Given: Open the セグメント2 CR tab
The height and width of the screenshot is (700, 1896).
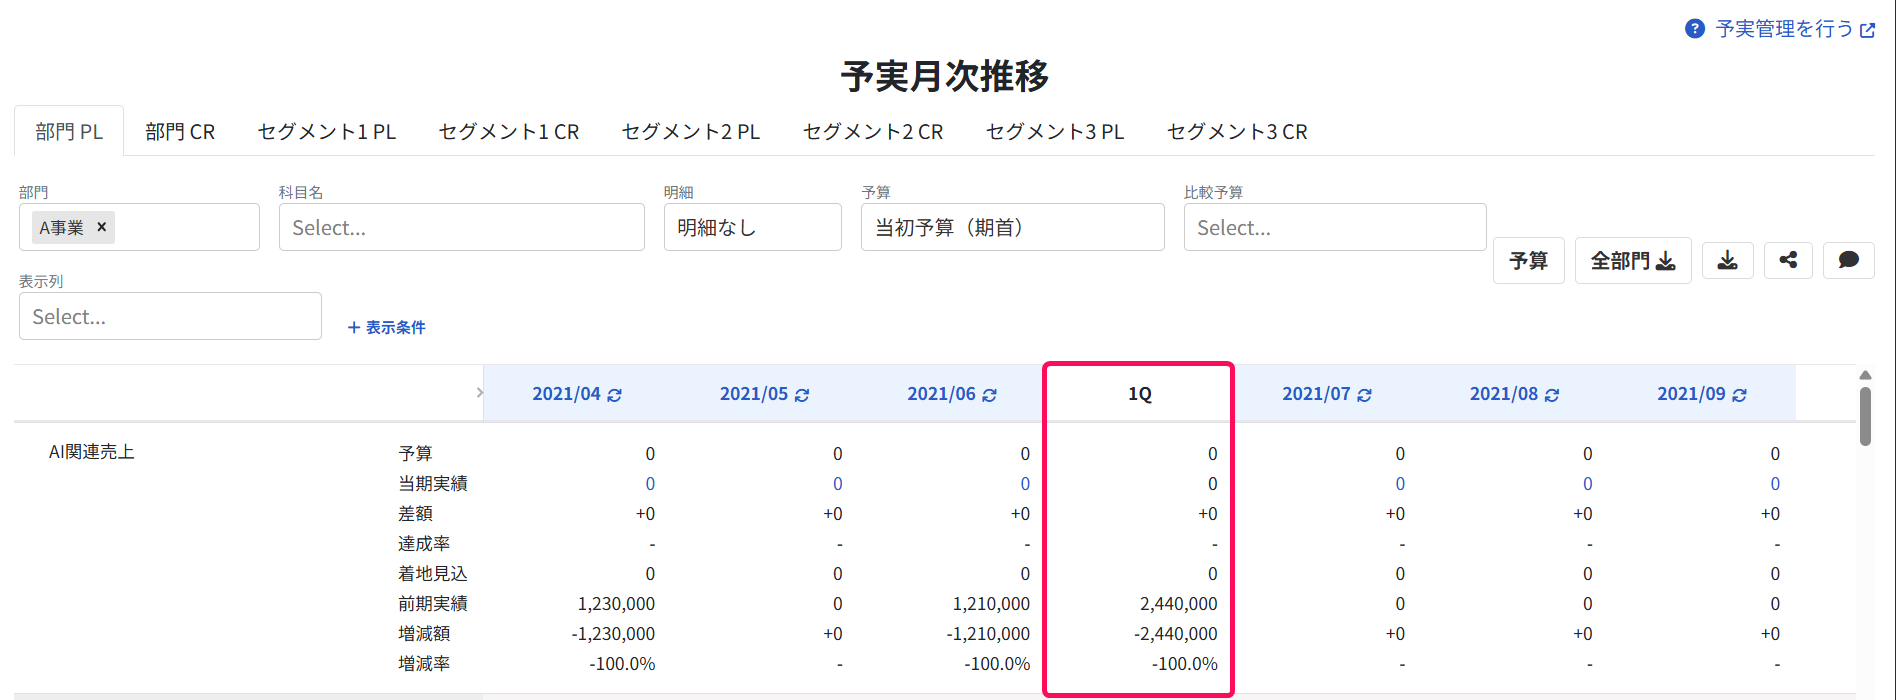Looking at the screenshot, I should [x=873, y=132].
